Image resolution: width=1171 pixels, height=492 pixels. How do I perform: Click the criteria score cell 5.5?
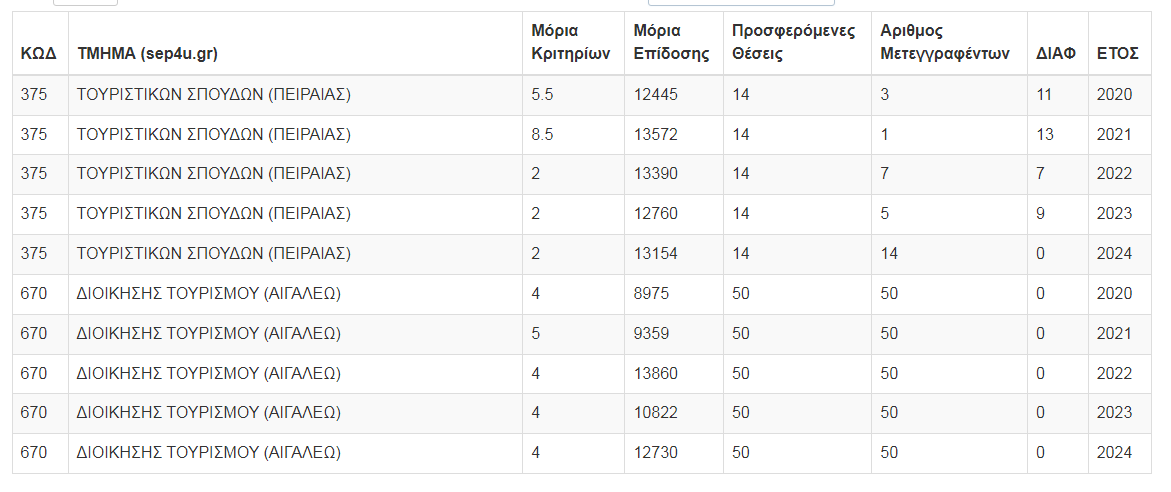[542, 95]
